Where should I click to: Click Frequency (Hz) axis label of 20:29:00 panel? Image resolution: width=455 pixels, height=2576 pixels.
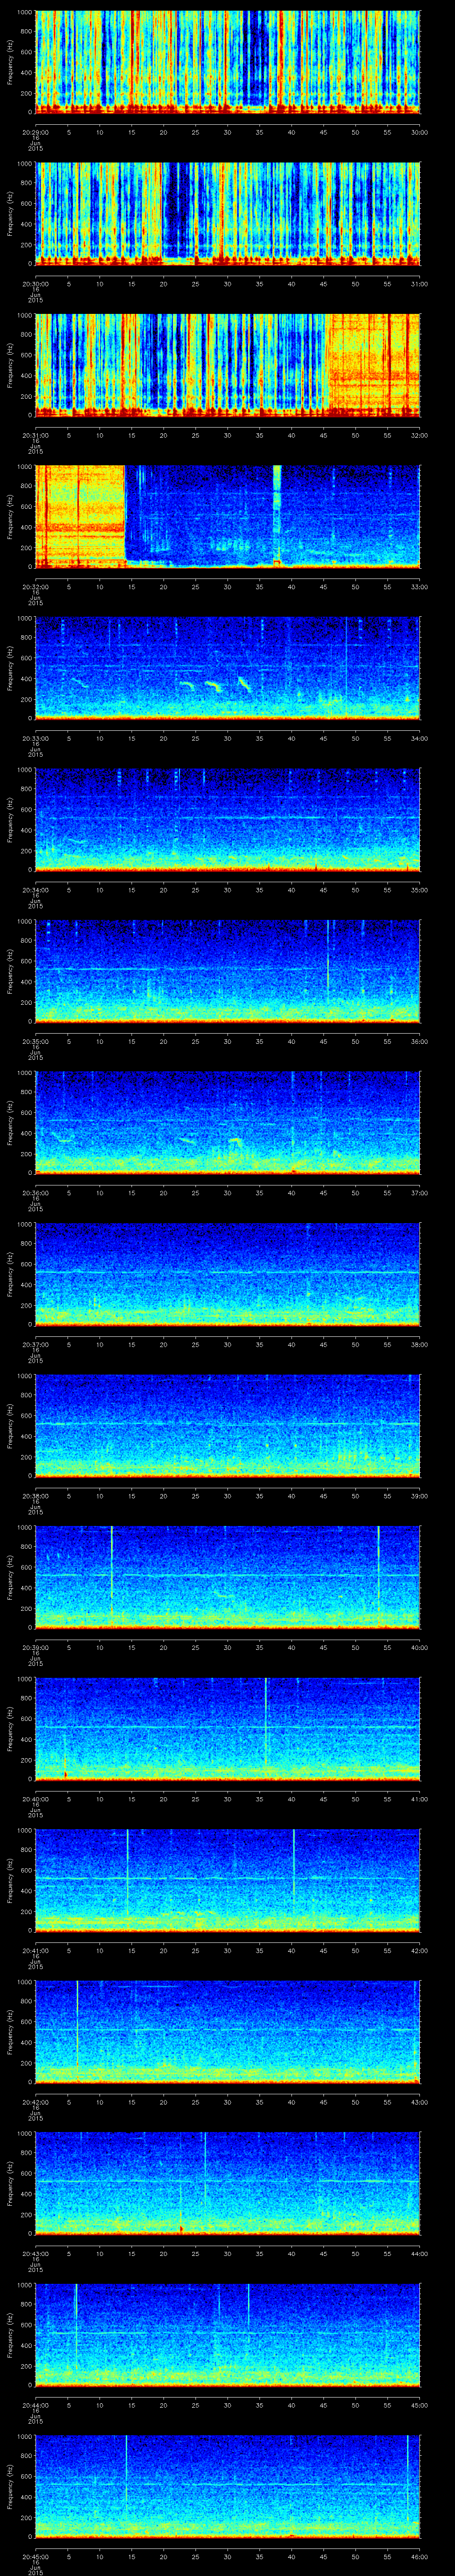[10, 62]
